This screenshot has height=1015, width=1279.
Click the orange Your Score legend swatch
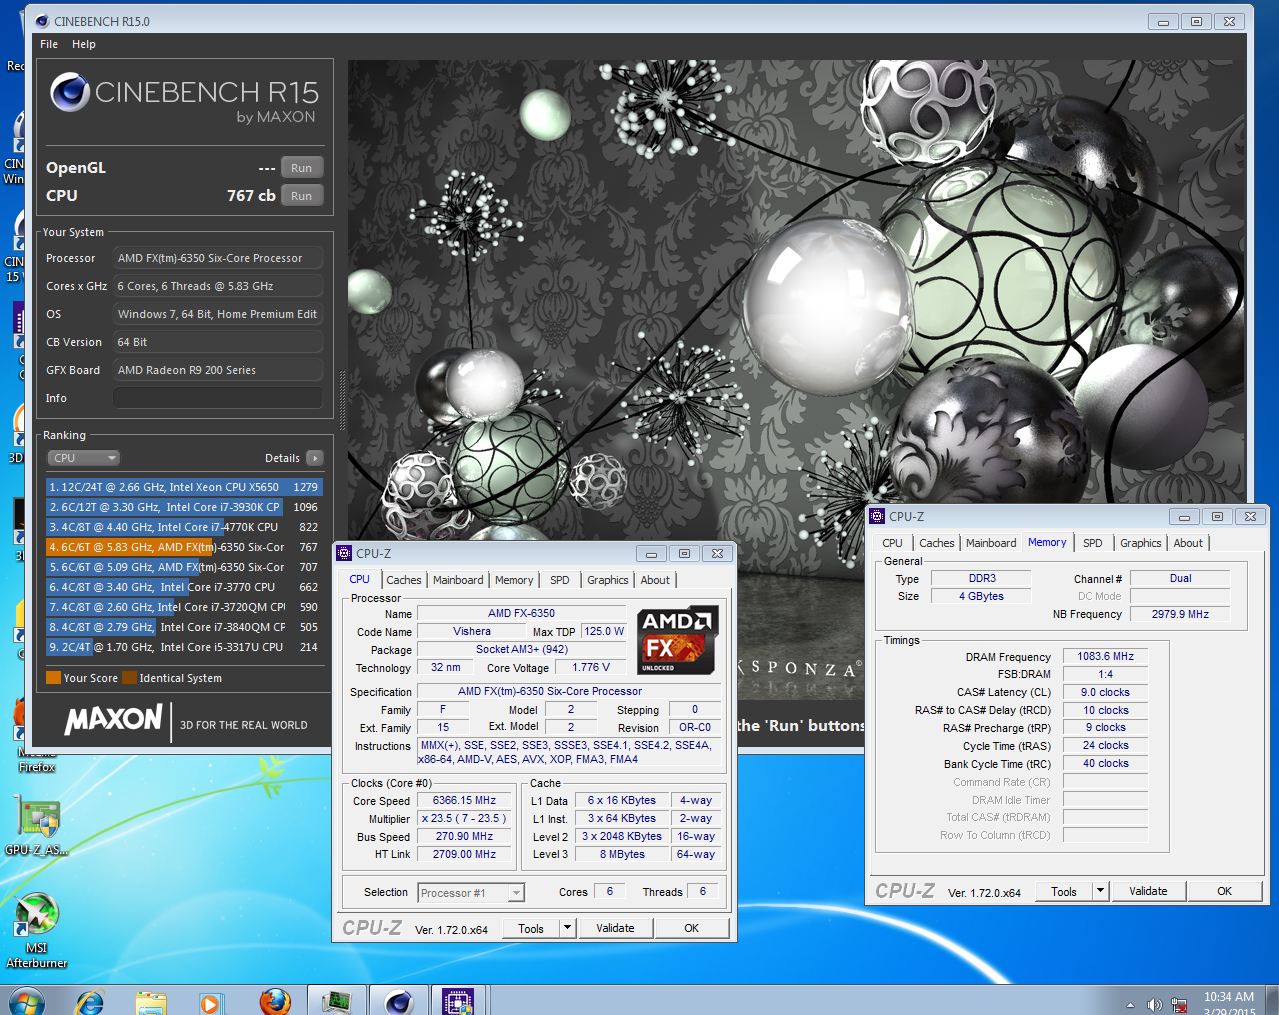point(53,678)
